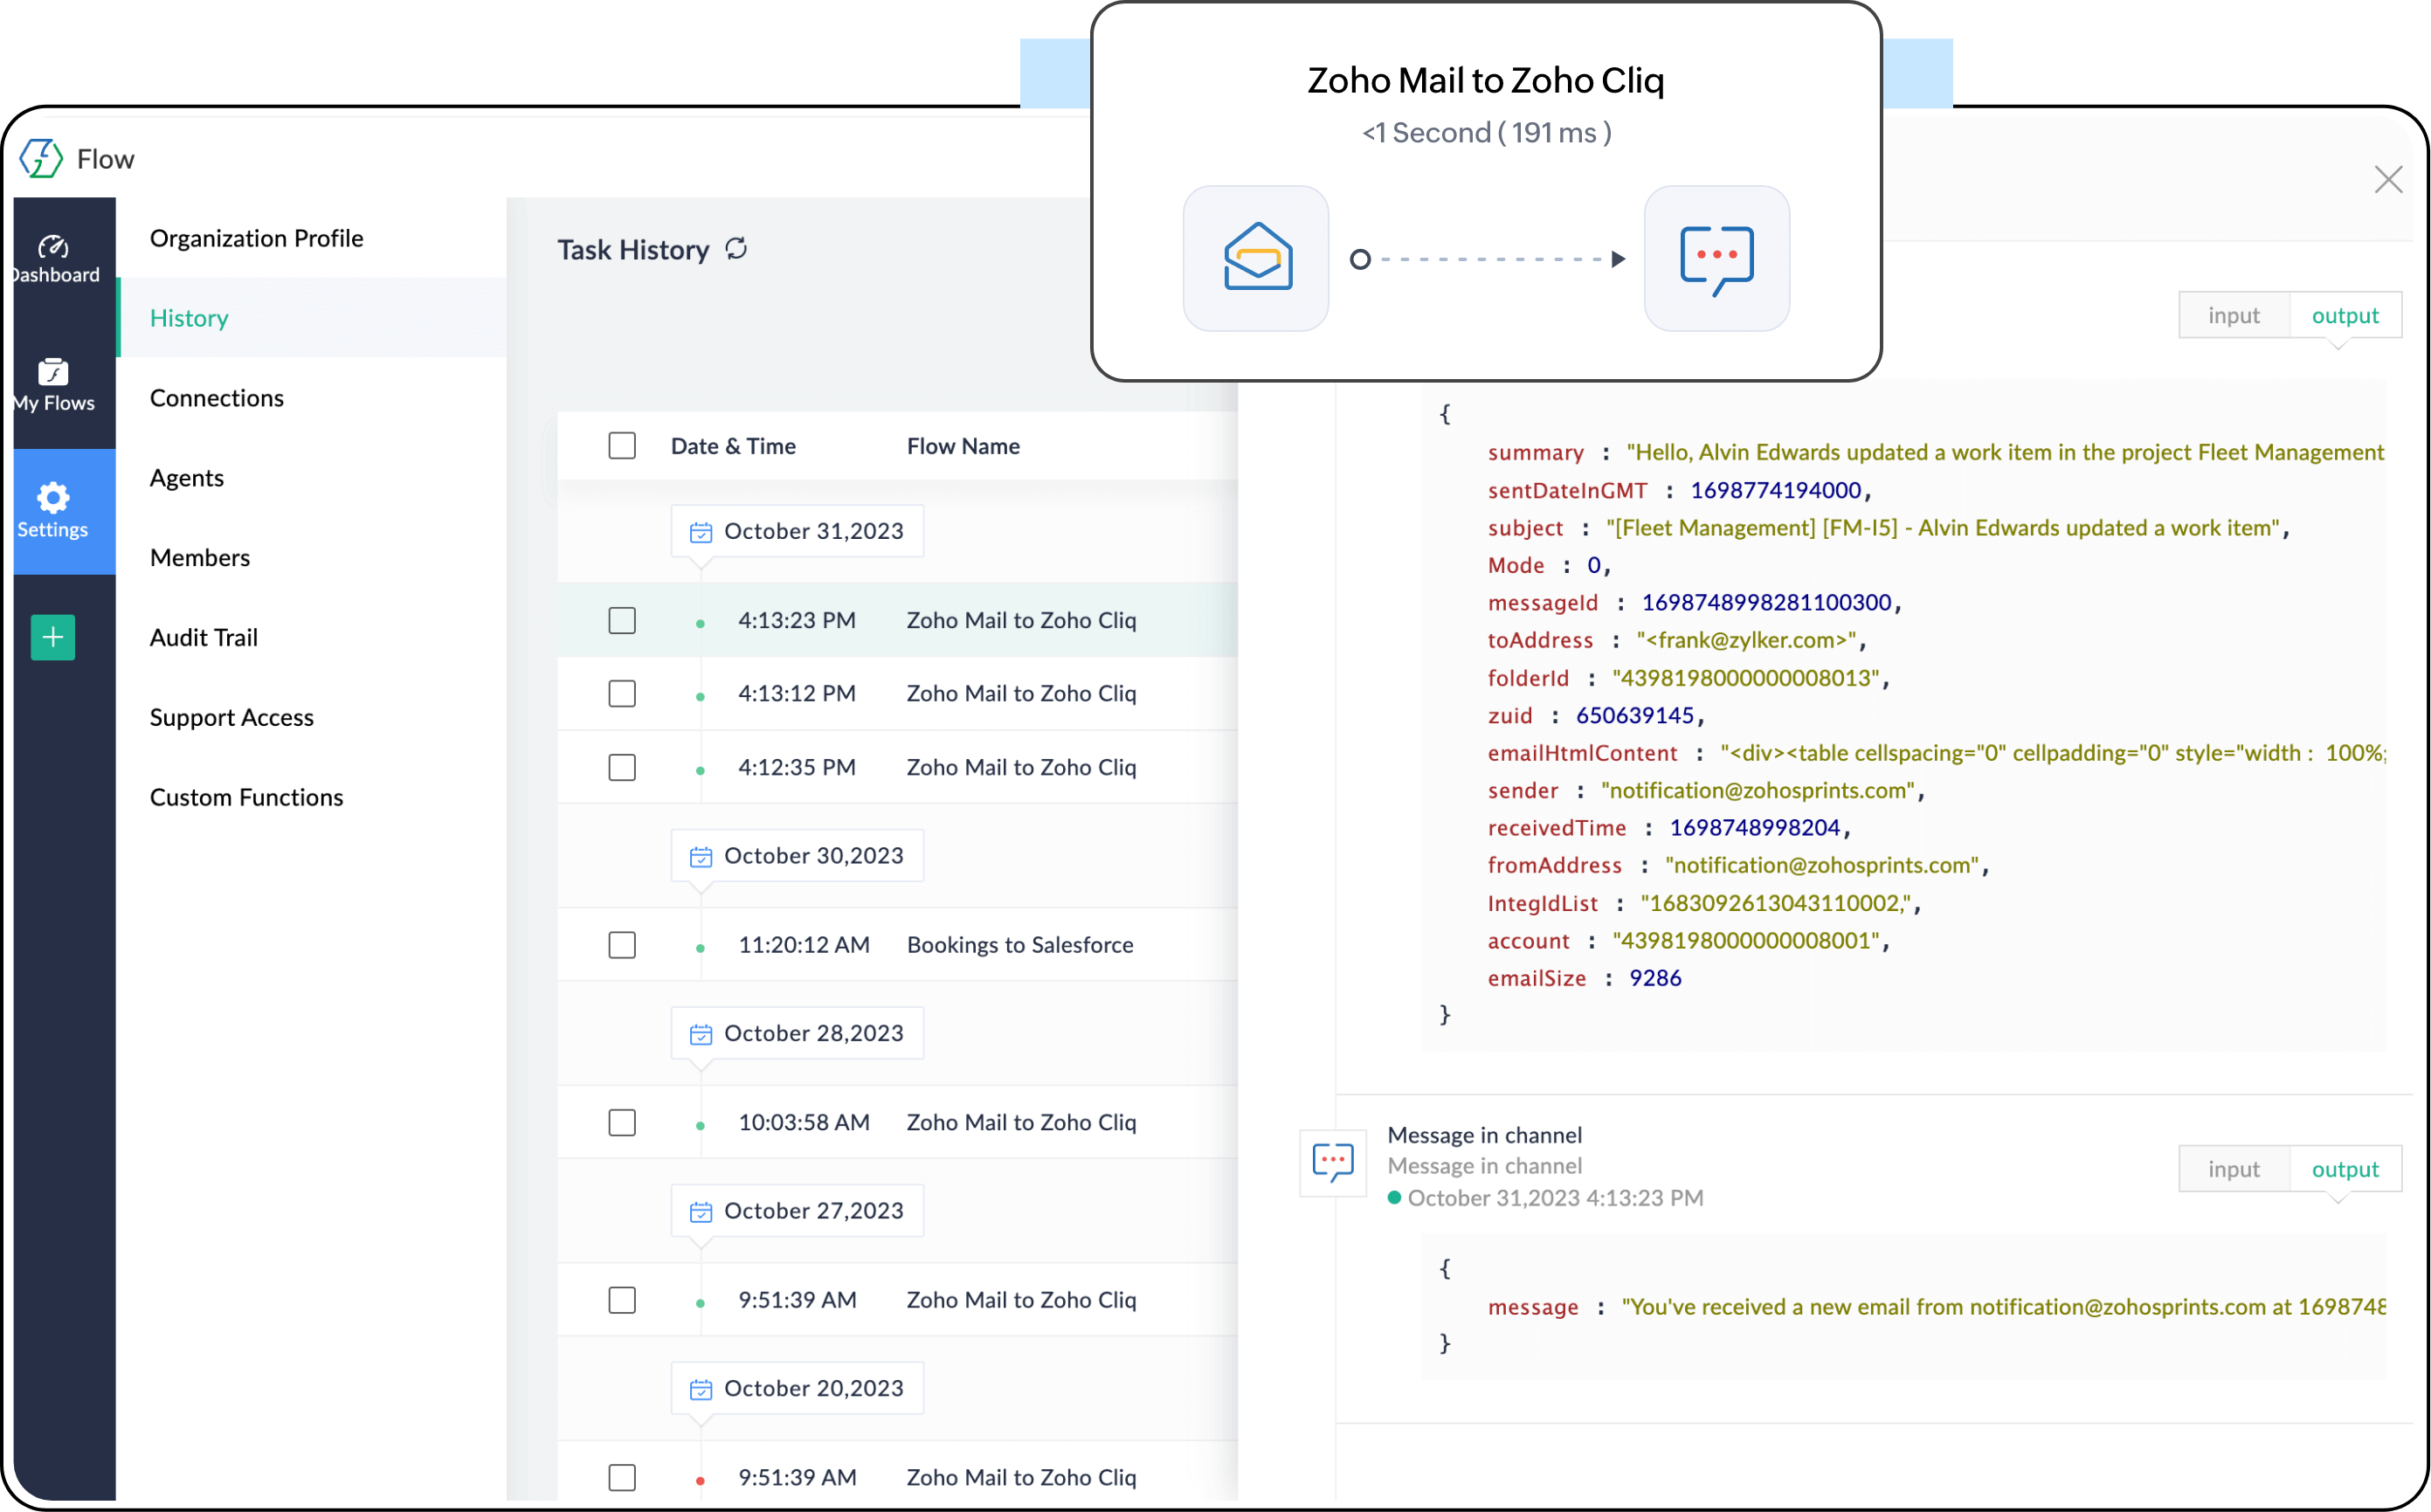2431x1512 pixels.
Task: Collapse the October 28,2023 date group
Action: click(x=797, y=1033)
